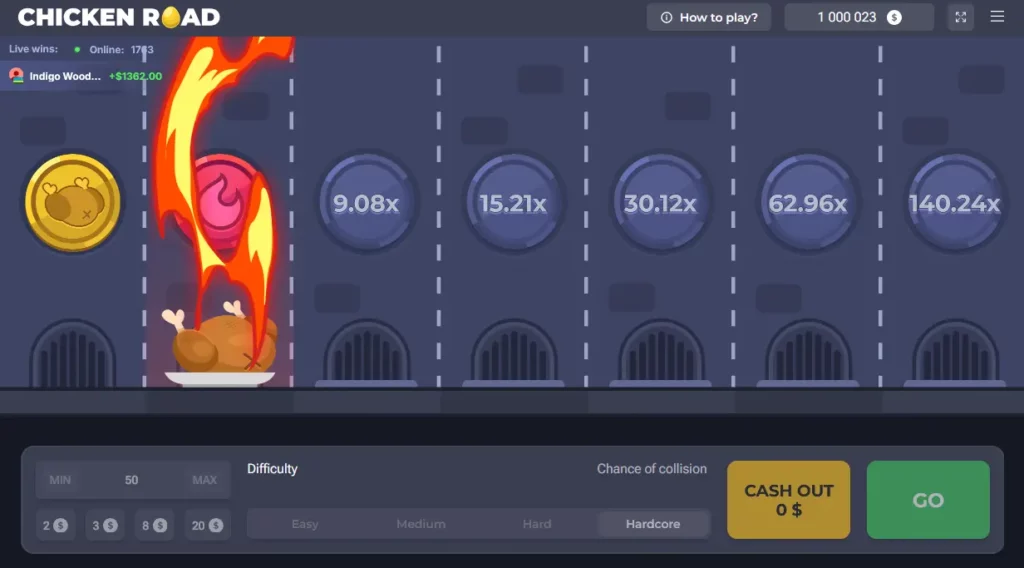Set bet to MIN
Viewport: 1024px width, 568px height.
(x=60, y=480)
